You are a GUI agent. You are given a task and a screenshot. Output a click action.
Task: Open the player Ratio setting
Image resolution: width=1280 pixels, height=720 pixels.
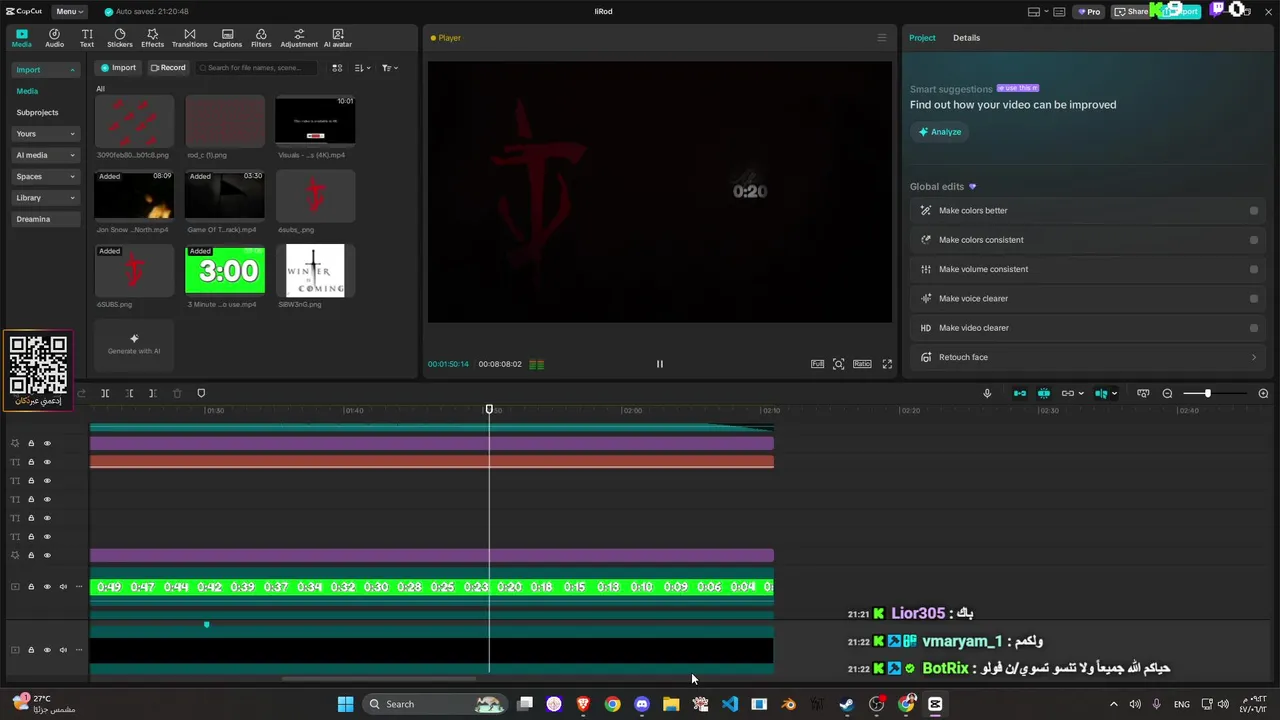click(862, 364)
